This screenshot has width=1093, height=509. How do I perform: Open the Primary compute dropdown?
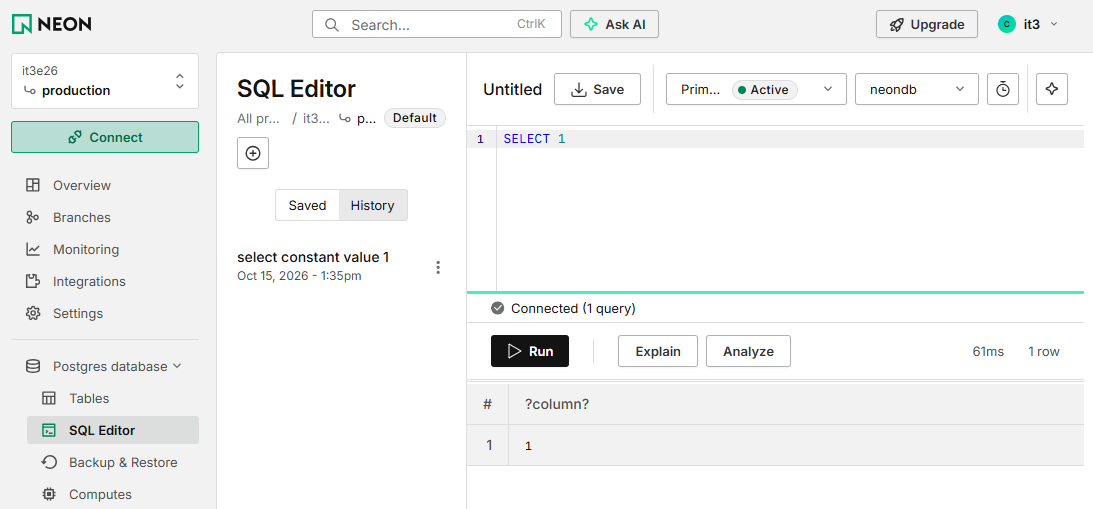(756, 89)
